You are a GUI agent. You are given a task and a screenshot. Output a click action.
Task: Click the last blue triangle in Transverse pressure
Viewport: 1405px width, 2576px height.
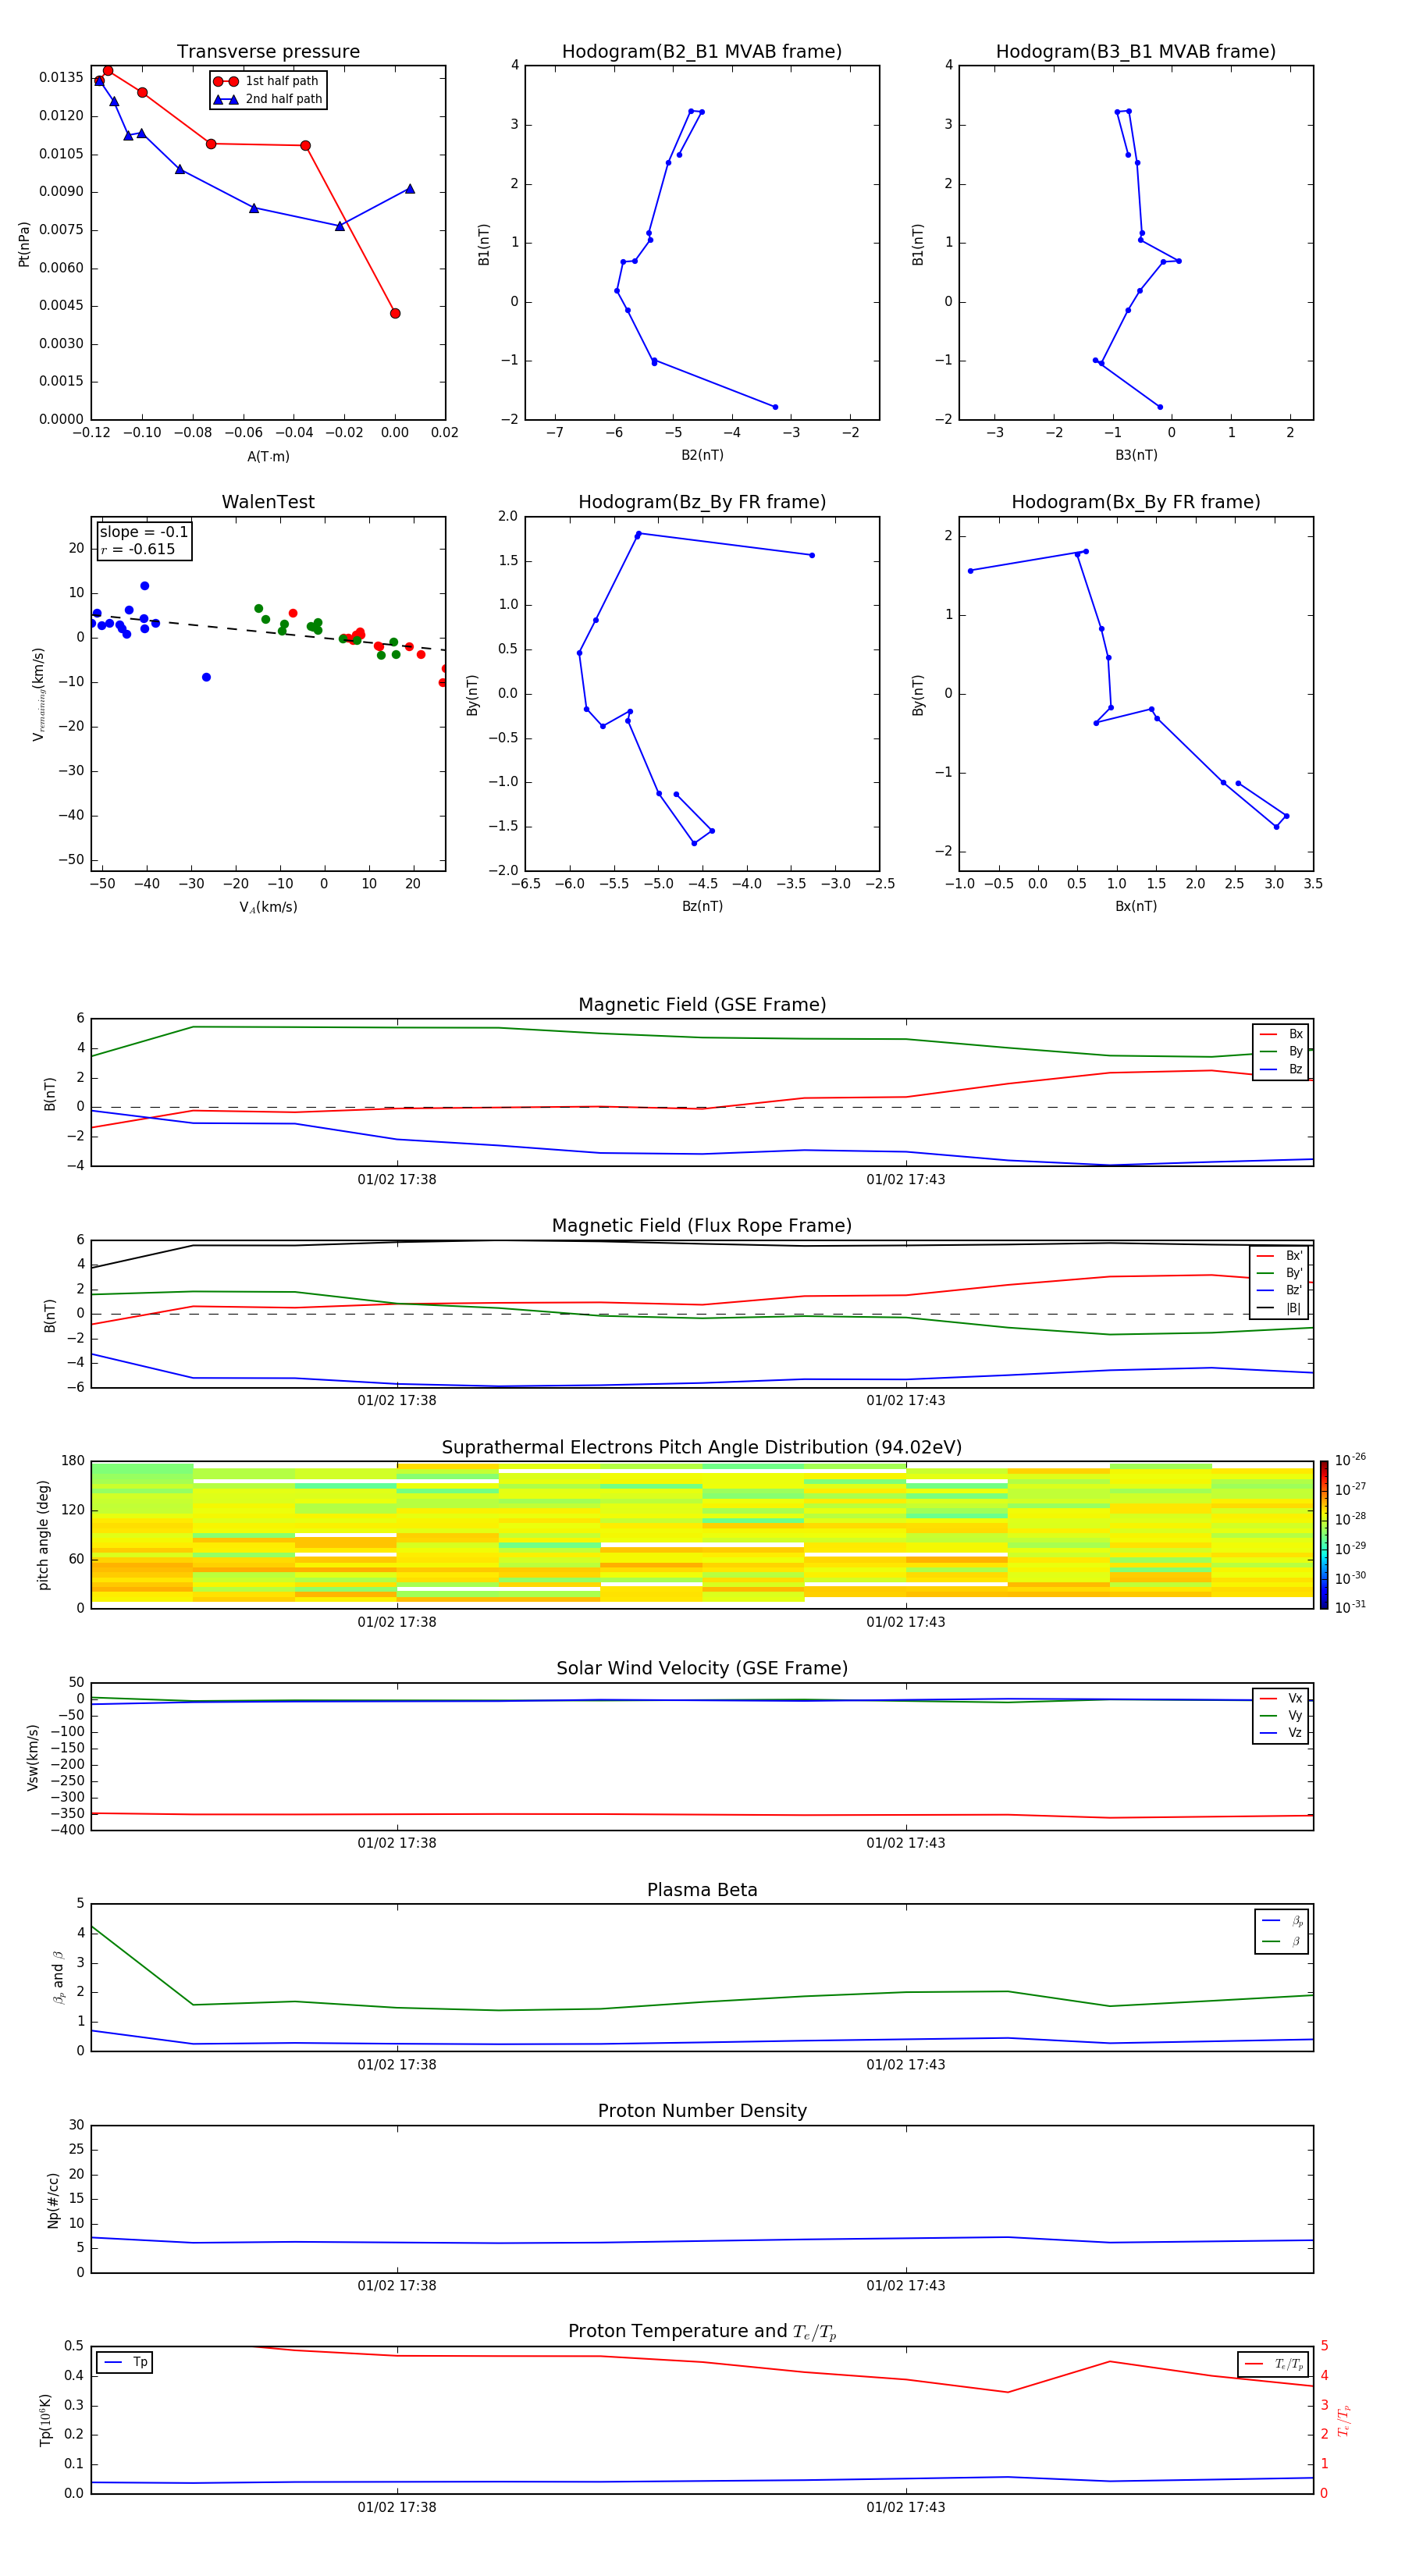pyautogui.click(x=409, y=189)
